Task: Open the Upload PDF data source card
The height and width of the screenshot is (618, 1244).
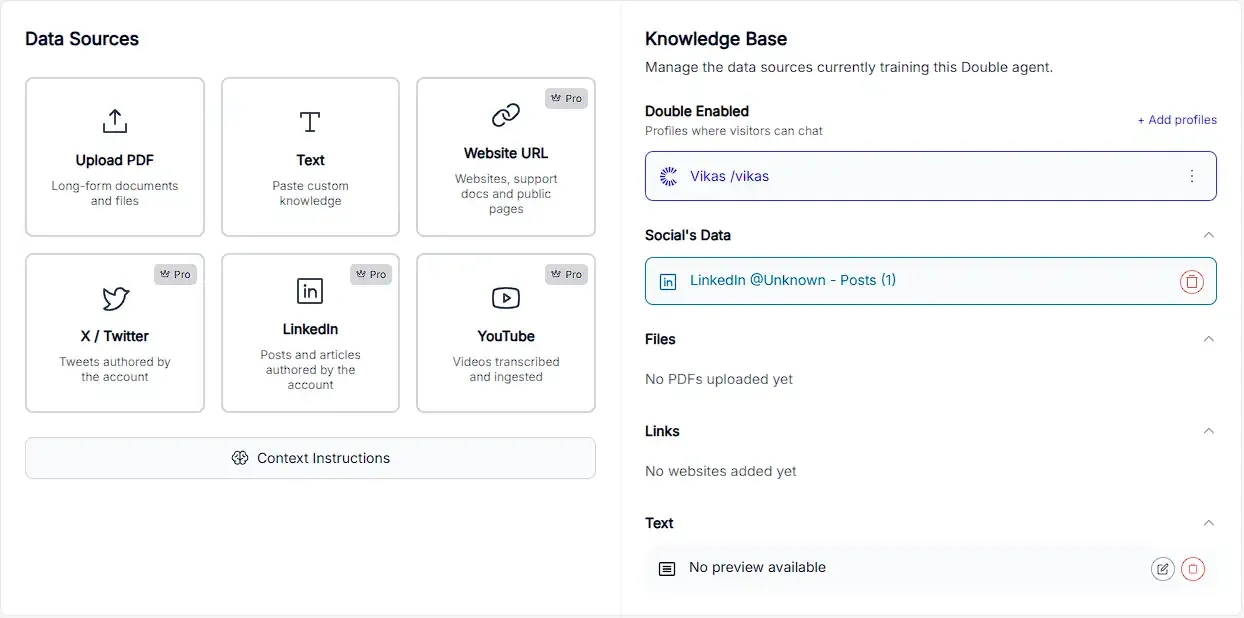Action: [x=115, y=157]
